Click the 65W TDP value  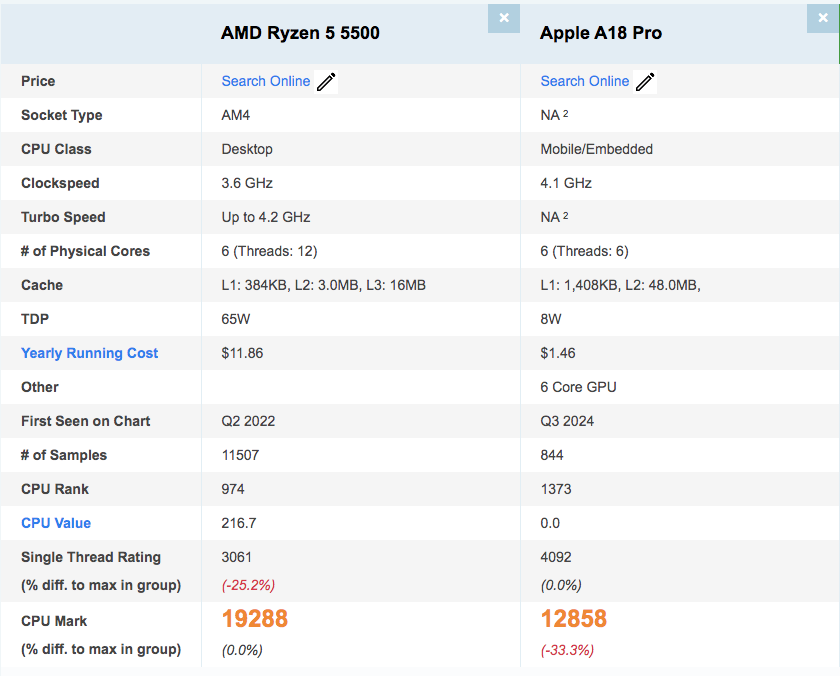(236, 319)
